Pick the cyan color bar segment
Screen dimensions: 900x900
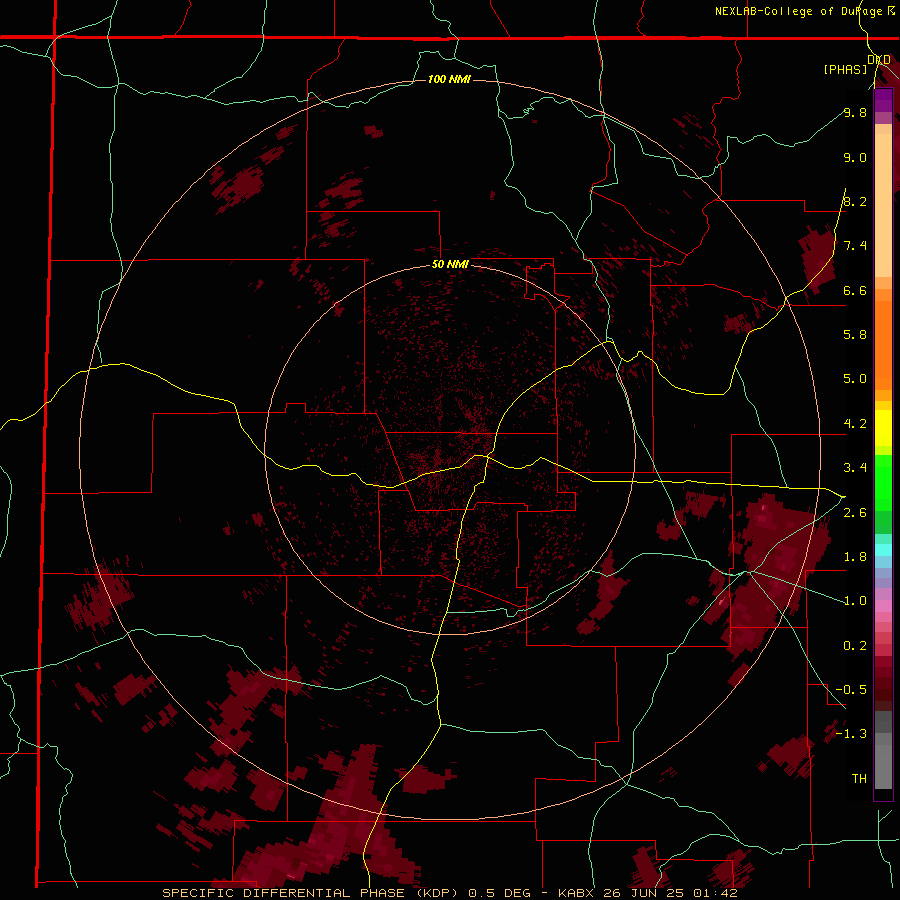pos(883,550)
